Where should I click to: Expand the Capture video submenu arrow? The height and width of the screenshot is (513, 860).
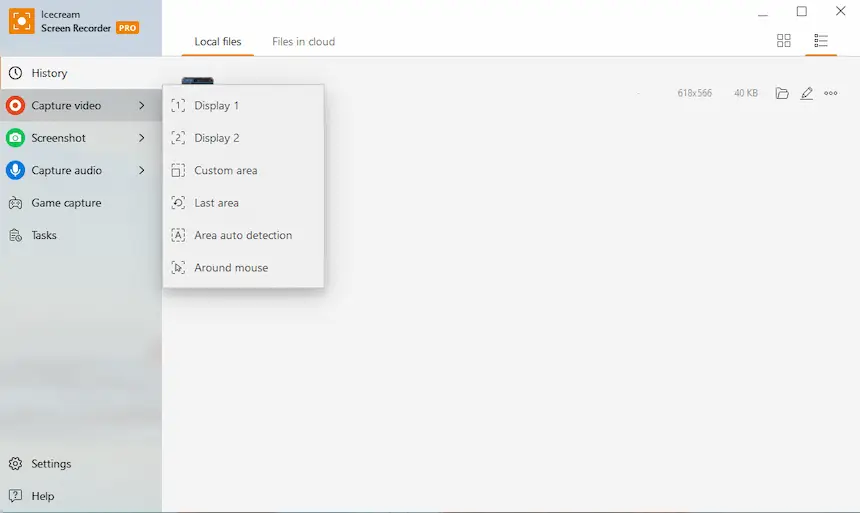coord(142,105)
